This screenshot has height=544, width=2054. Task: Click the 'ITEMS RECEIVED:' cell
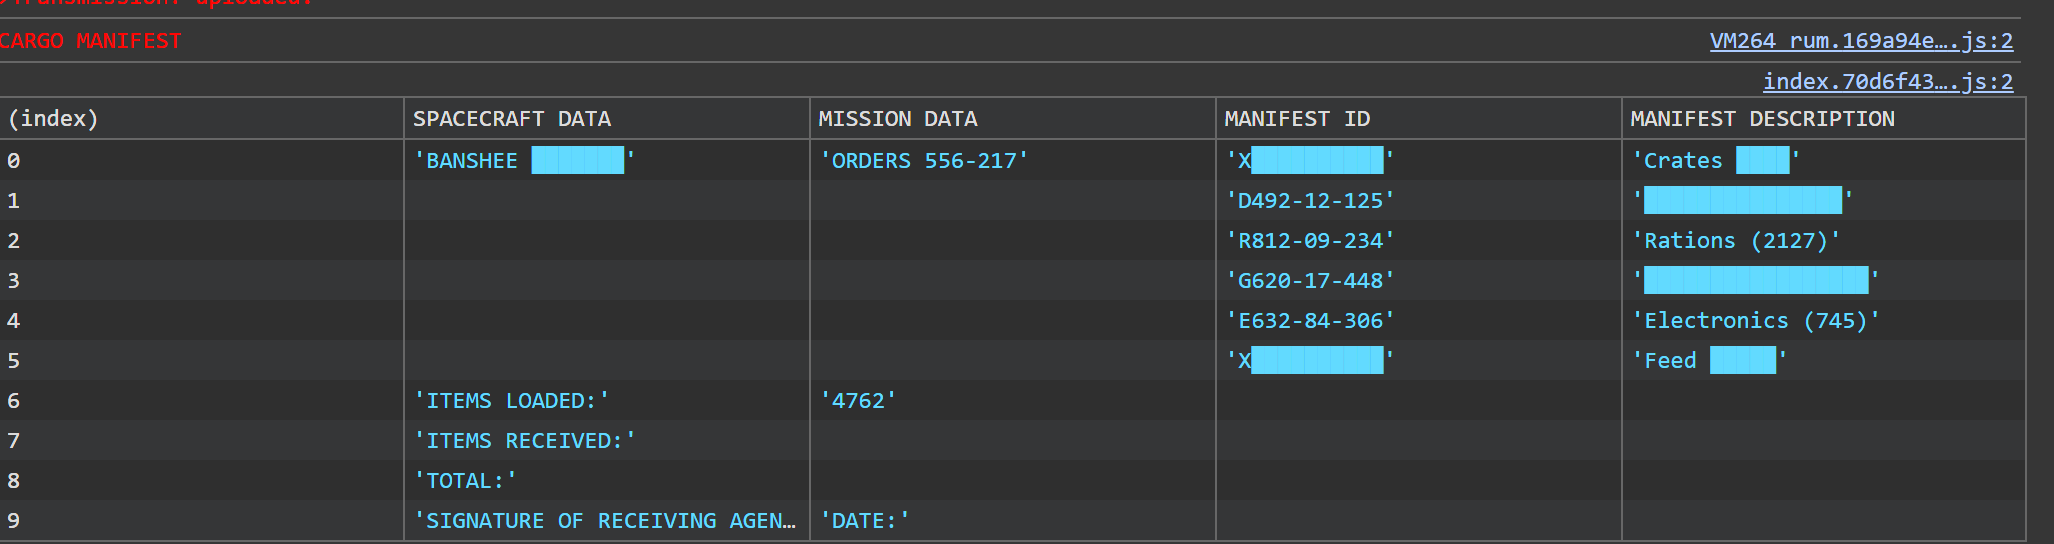pos(607,440)
